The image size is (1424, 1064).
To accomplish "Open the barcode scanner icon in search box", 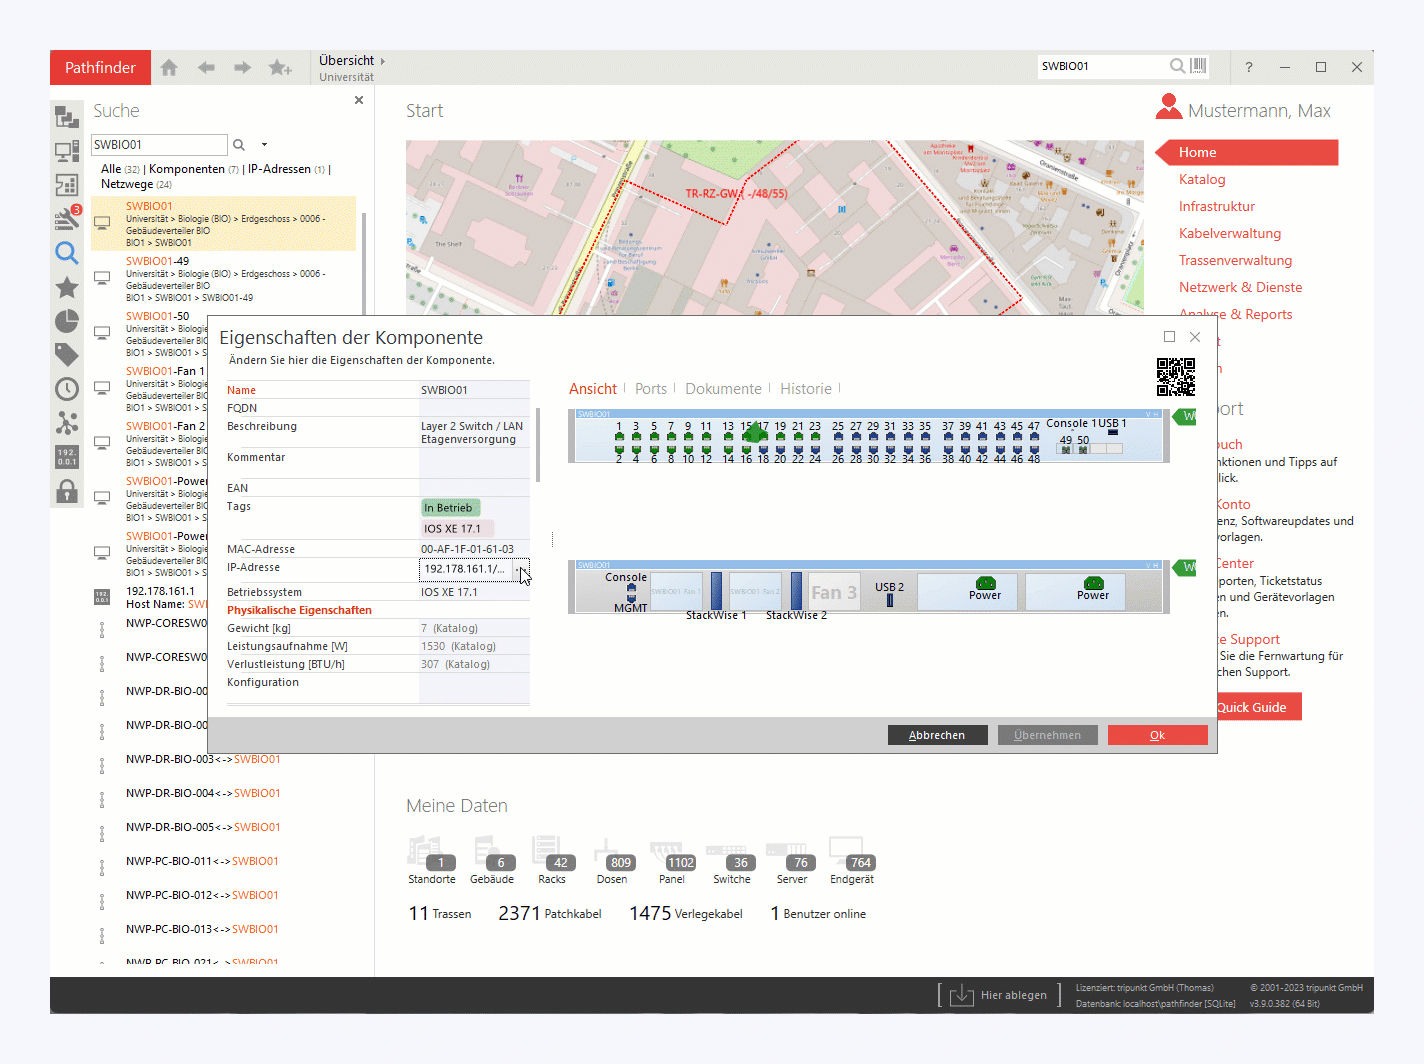I will (1198, 66).
